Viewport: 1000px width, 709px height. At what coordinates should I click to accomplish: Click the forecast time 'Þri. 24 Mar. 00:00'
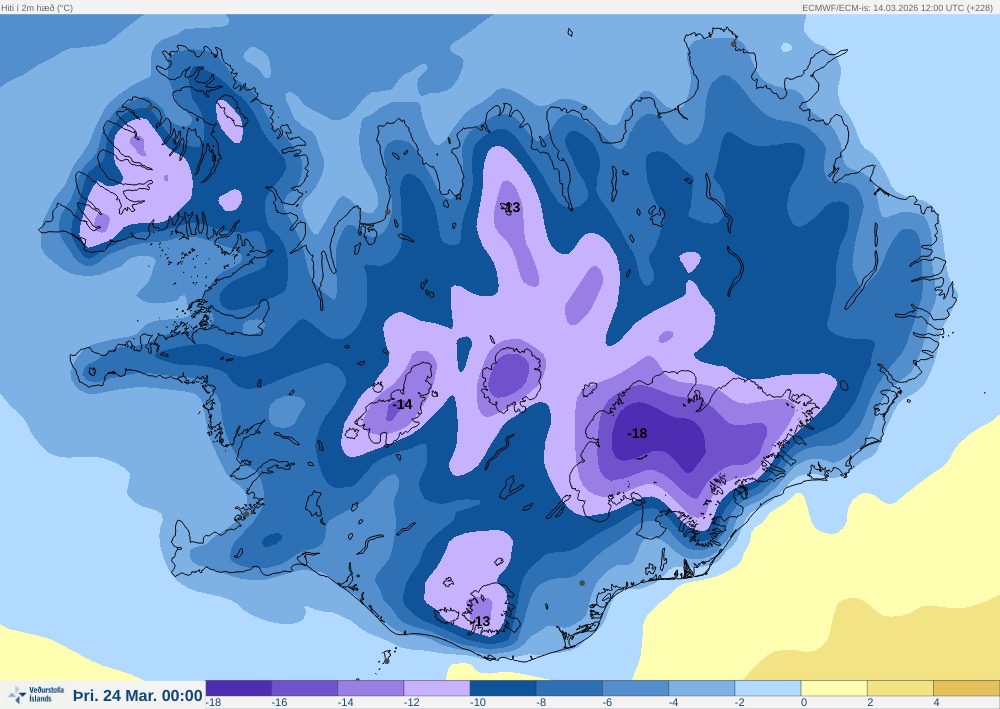(138, 695)
